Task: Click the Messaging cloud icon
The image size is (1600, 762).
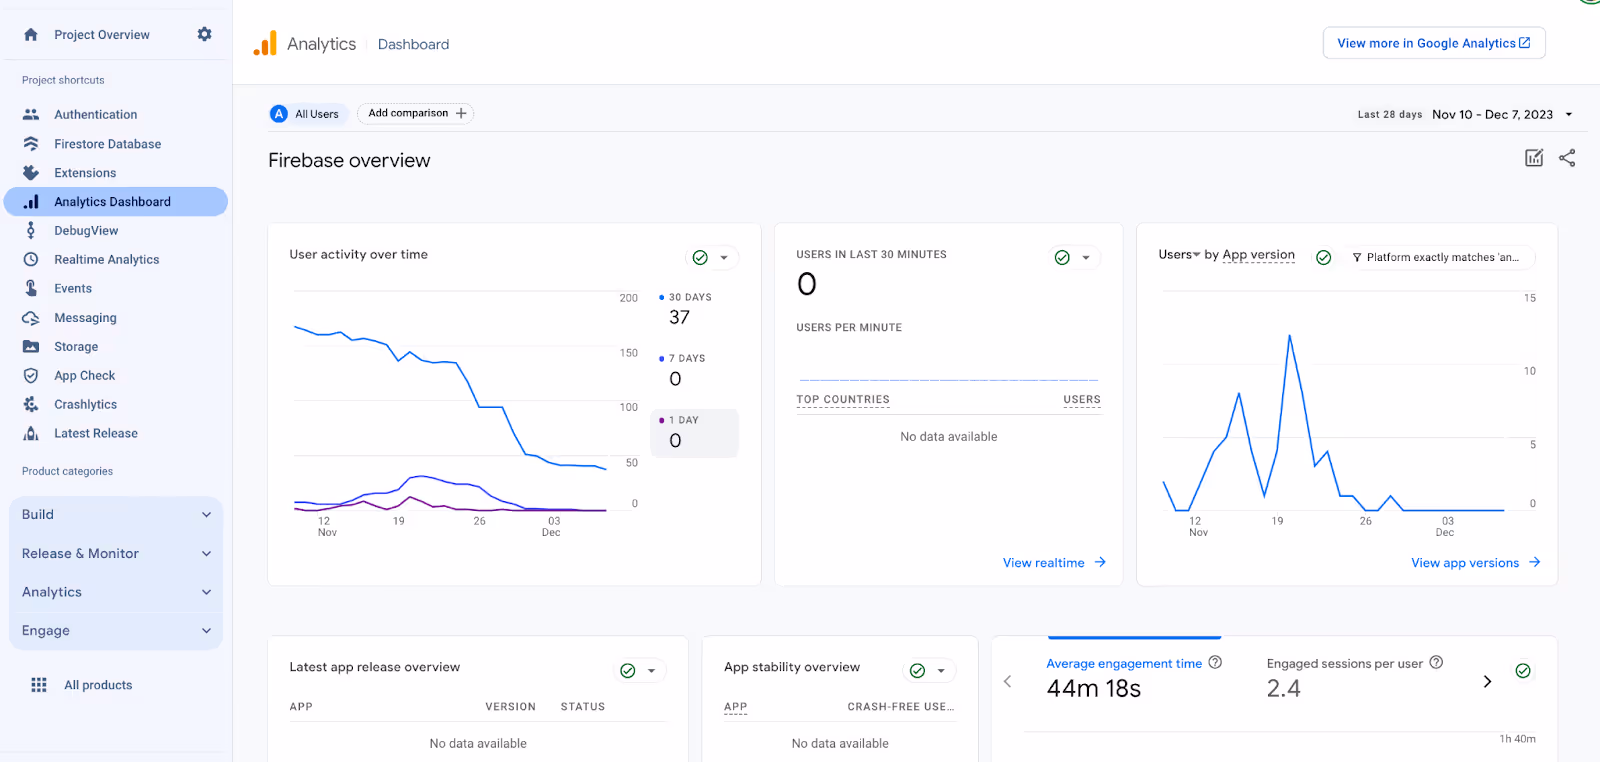Action: 31,317
